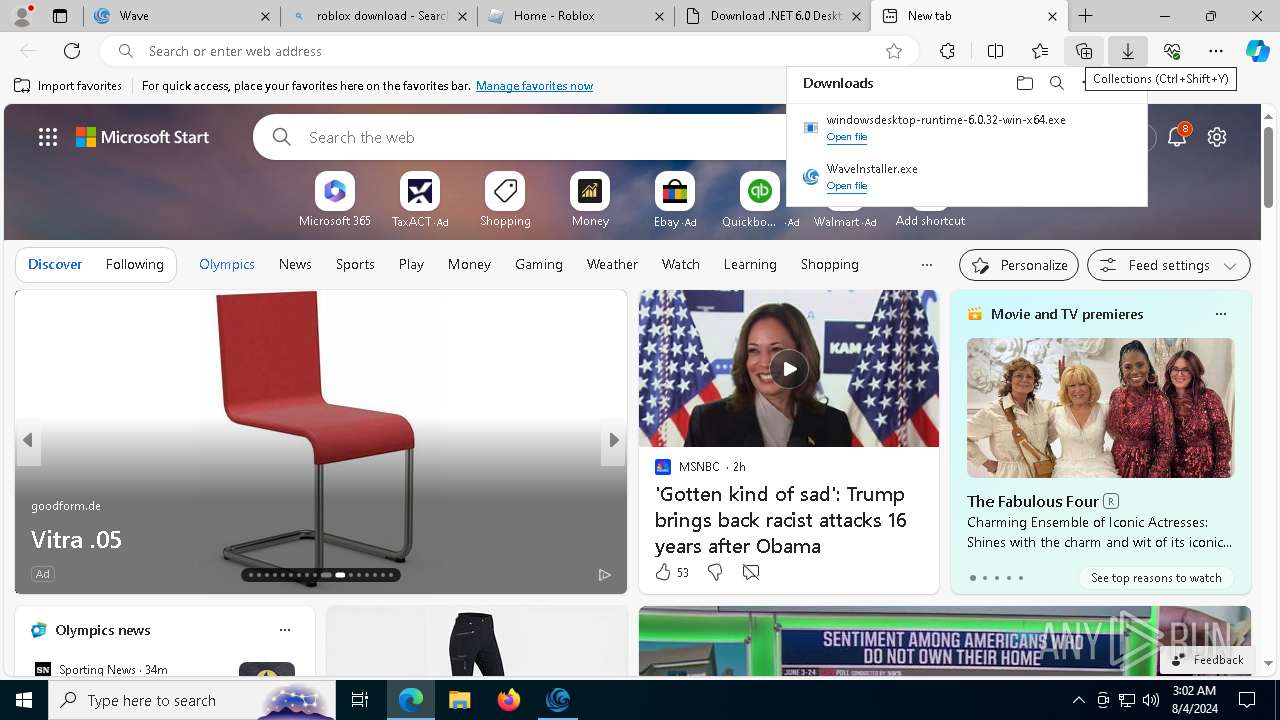
Task: Open file link for WaveInstaller.exe
Action: tap(846, 186)
